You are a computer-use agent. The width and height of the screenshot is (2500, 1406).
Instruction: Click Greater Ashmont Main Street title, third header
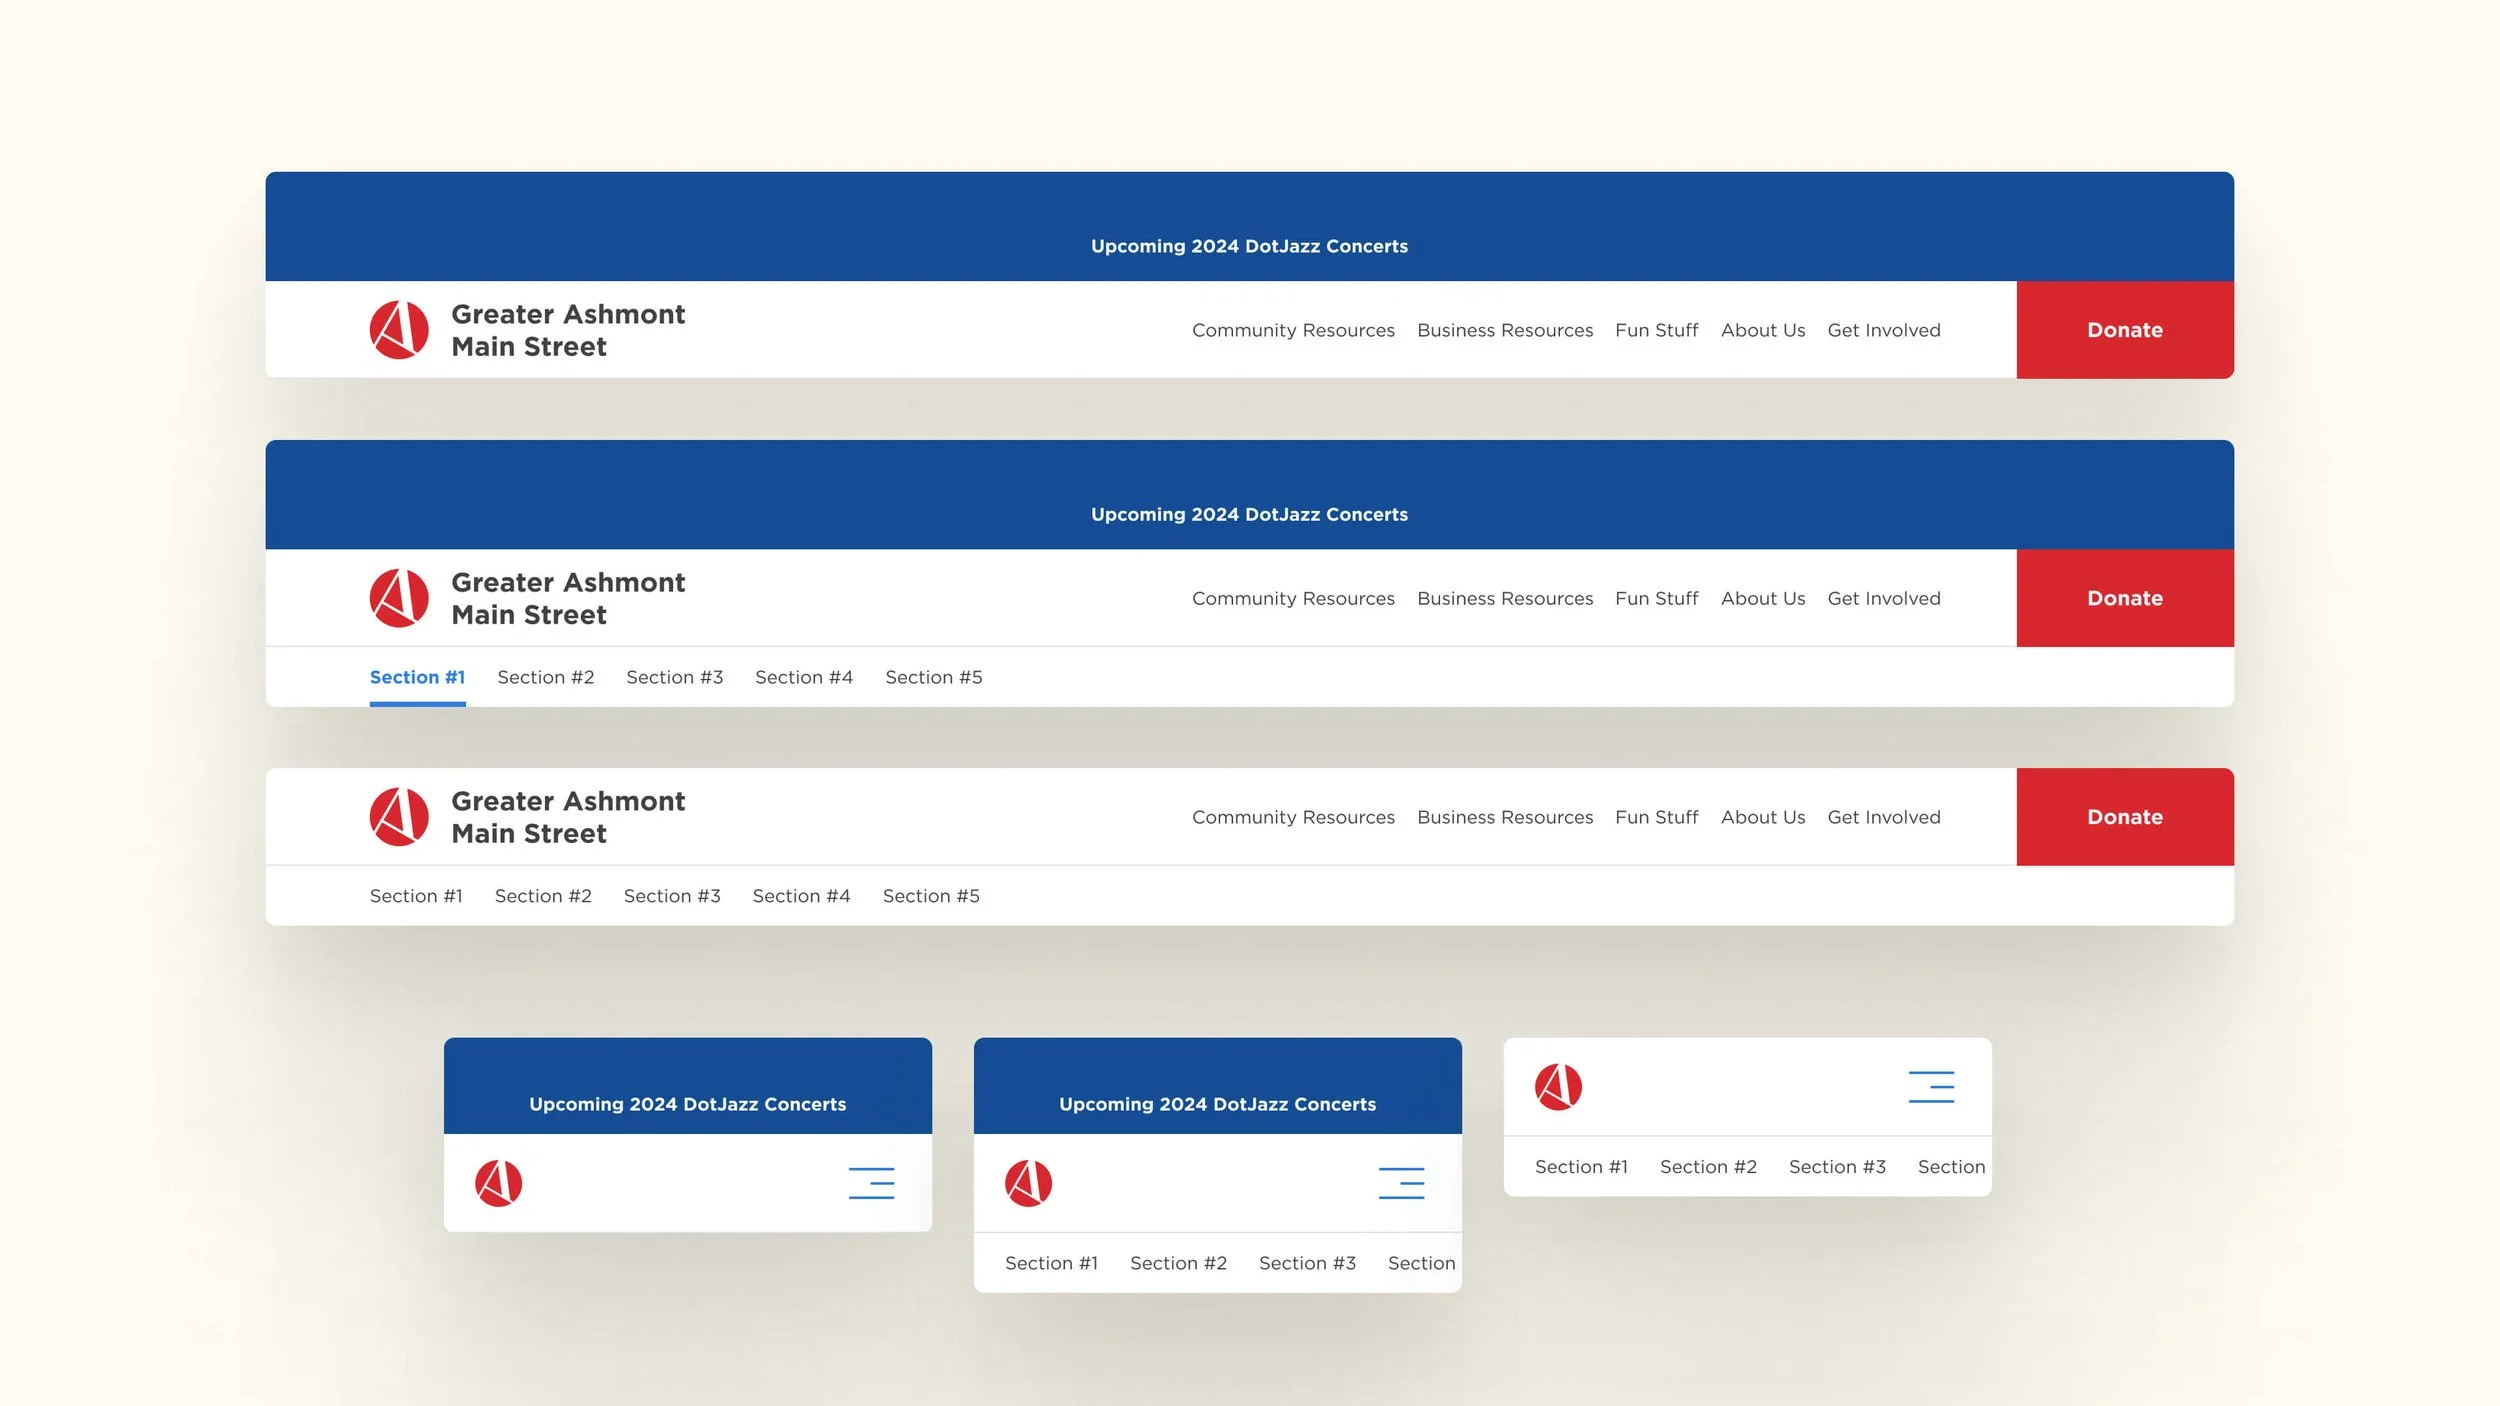click(568, 817)
